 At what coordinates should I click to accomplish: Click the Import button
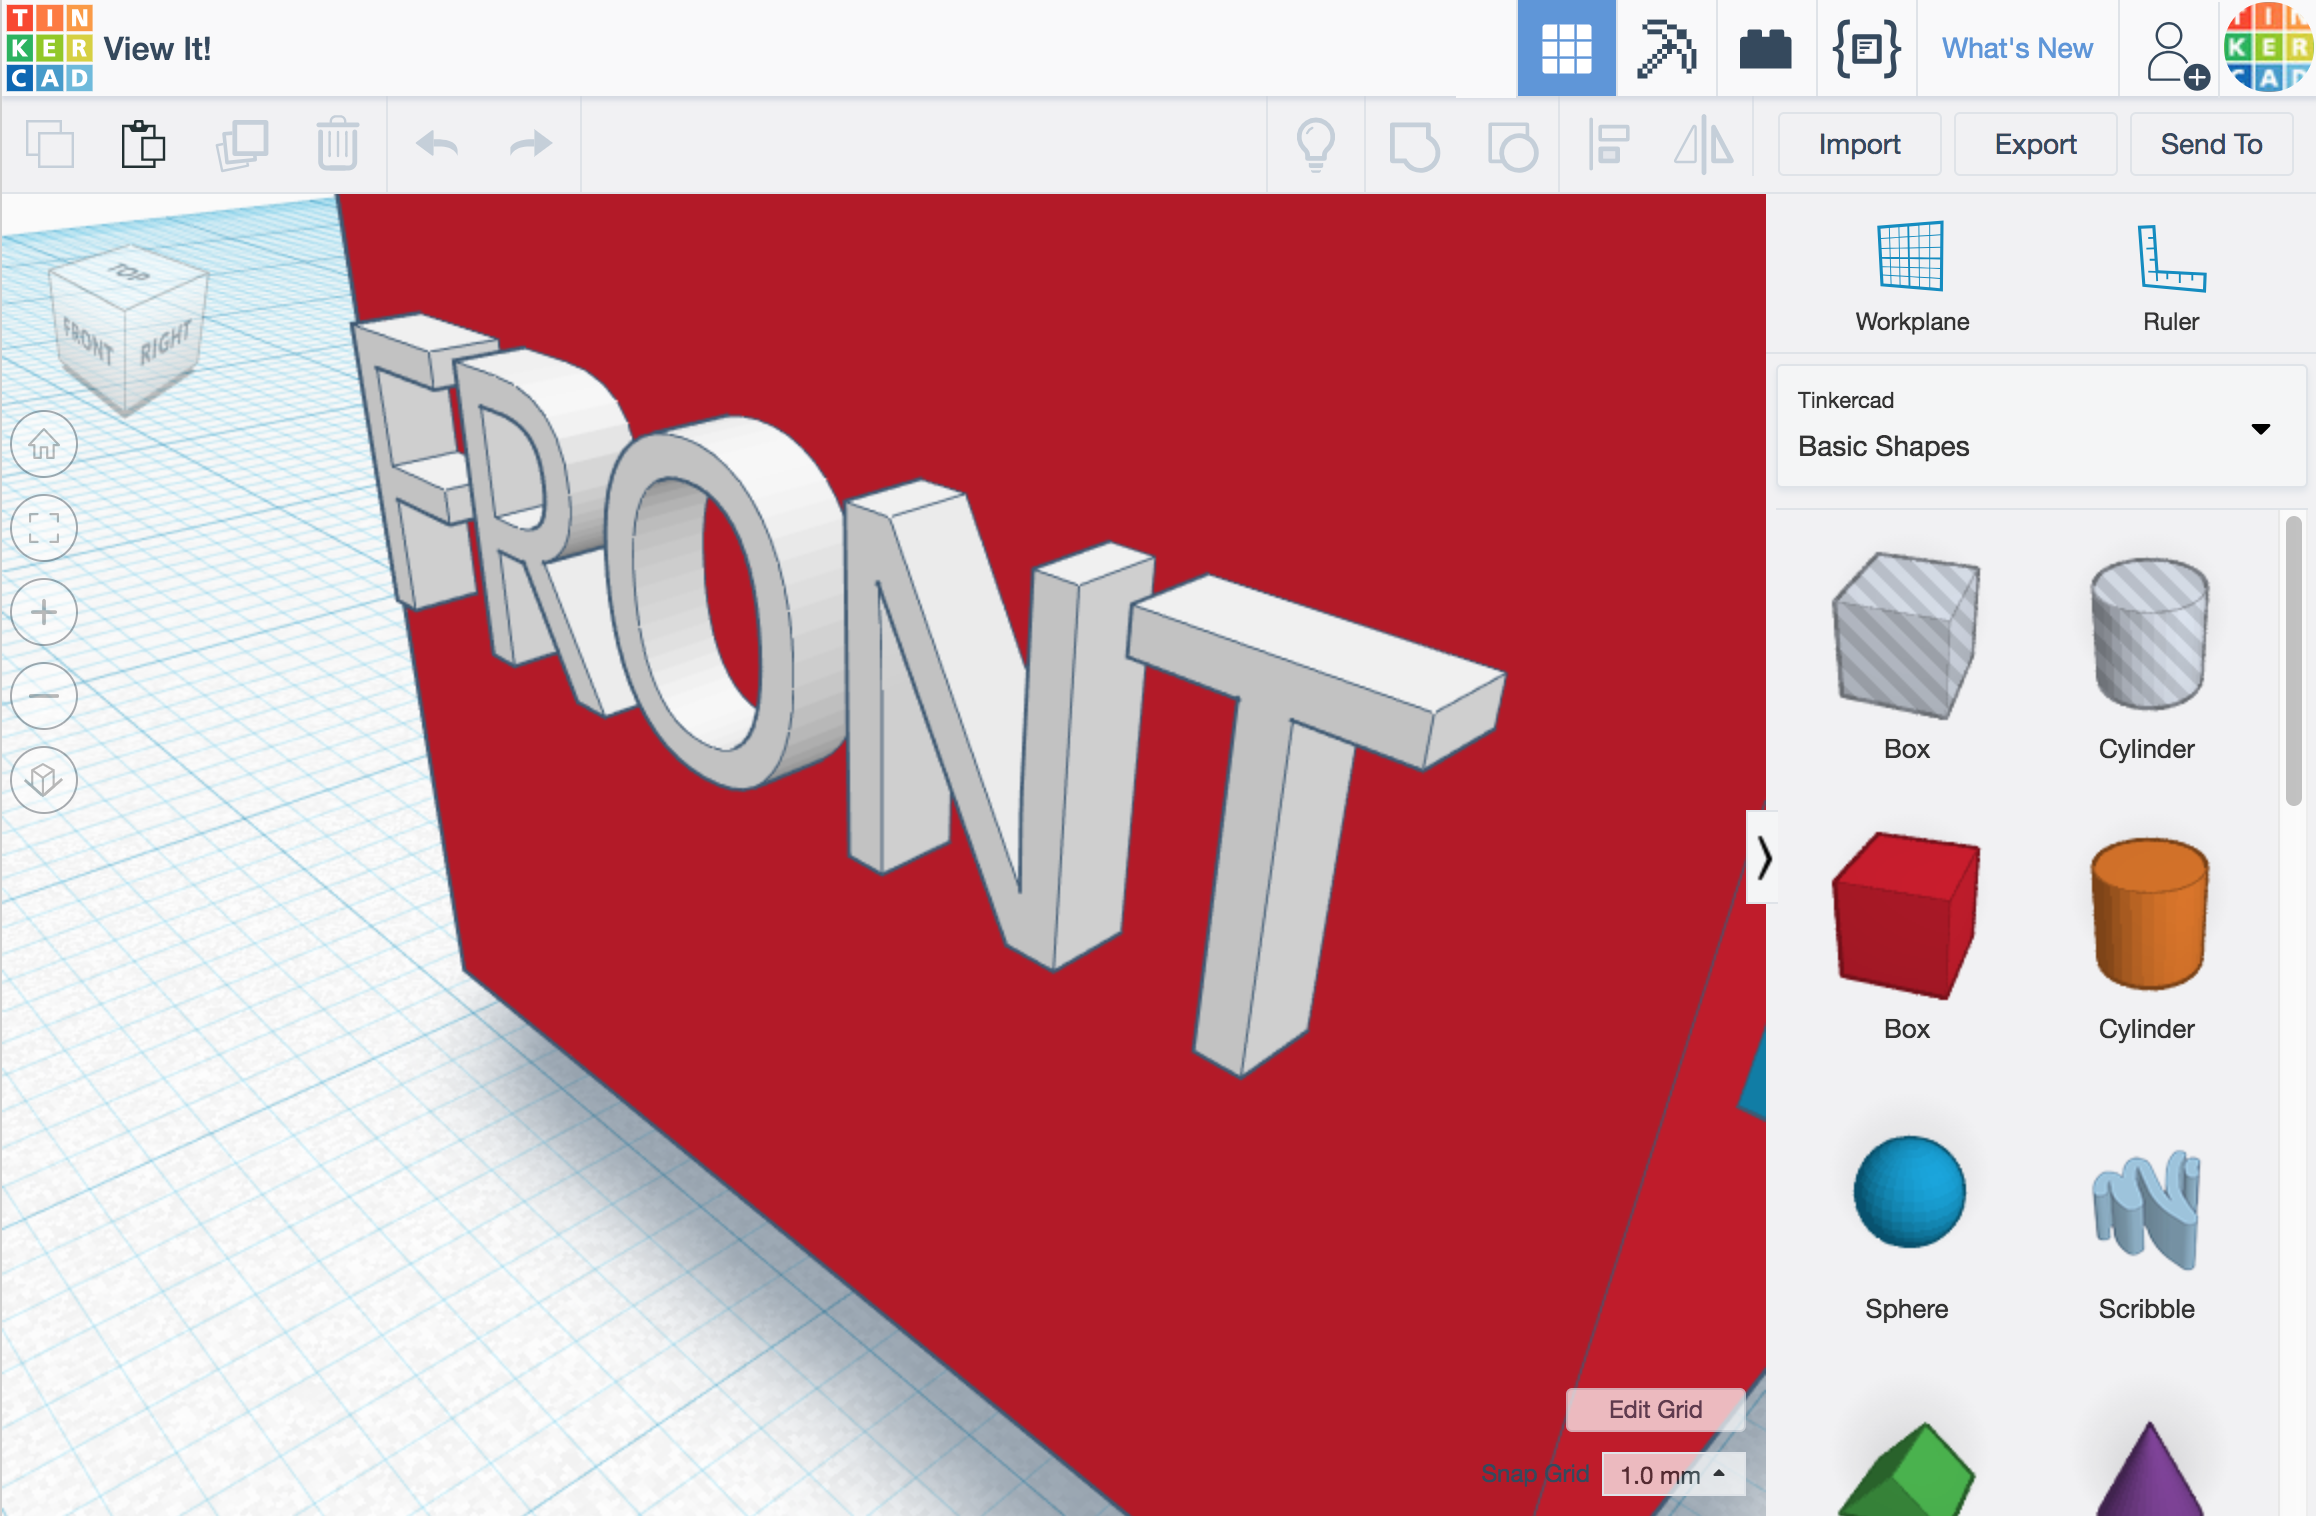pyautogui.click(x=1859, y=144)
